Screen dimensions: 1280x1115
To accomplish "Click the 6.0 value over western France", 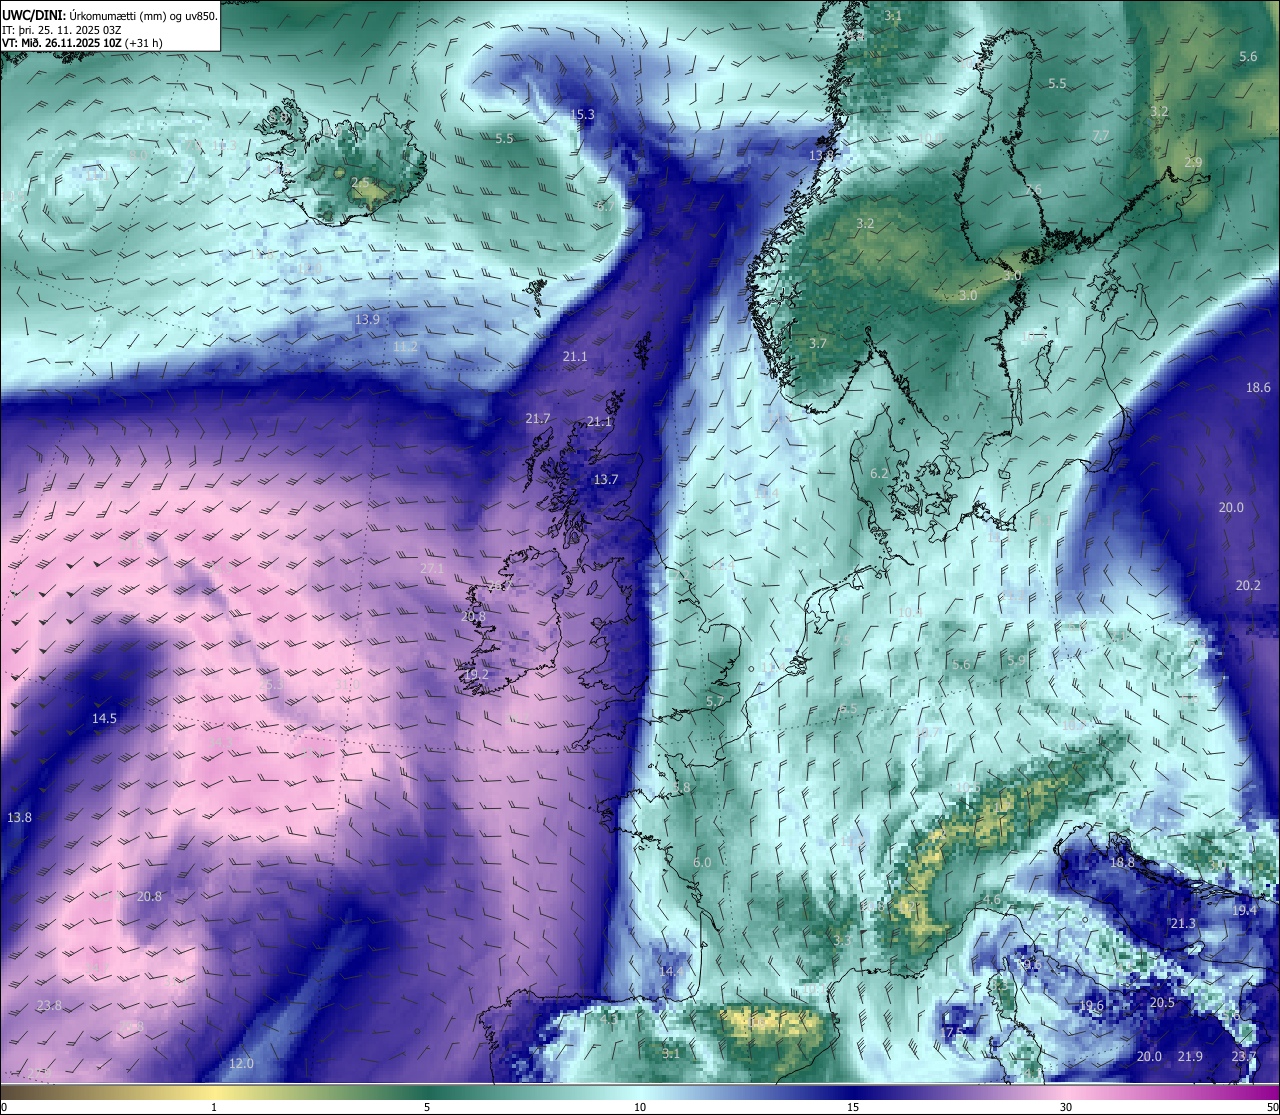I will pos(702,862).
